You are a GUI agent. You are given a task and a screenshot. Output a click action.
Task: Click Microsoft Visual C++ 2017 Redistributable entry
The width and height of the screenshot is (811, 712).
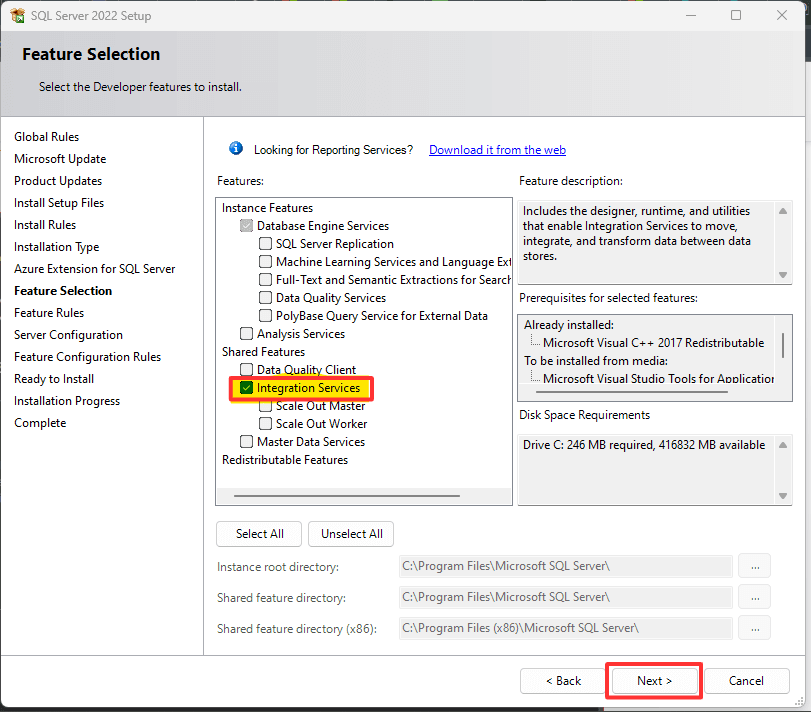tap(653, 343)
